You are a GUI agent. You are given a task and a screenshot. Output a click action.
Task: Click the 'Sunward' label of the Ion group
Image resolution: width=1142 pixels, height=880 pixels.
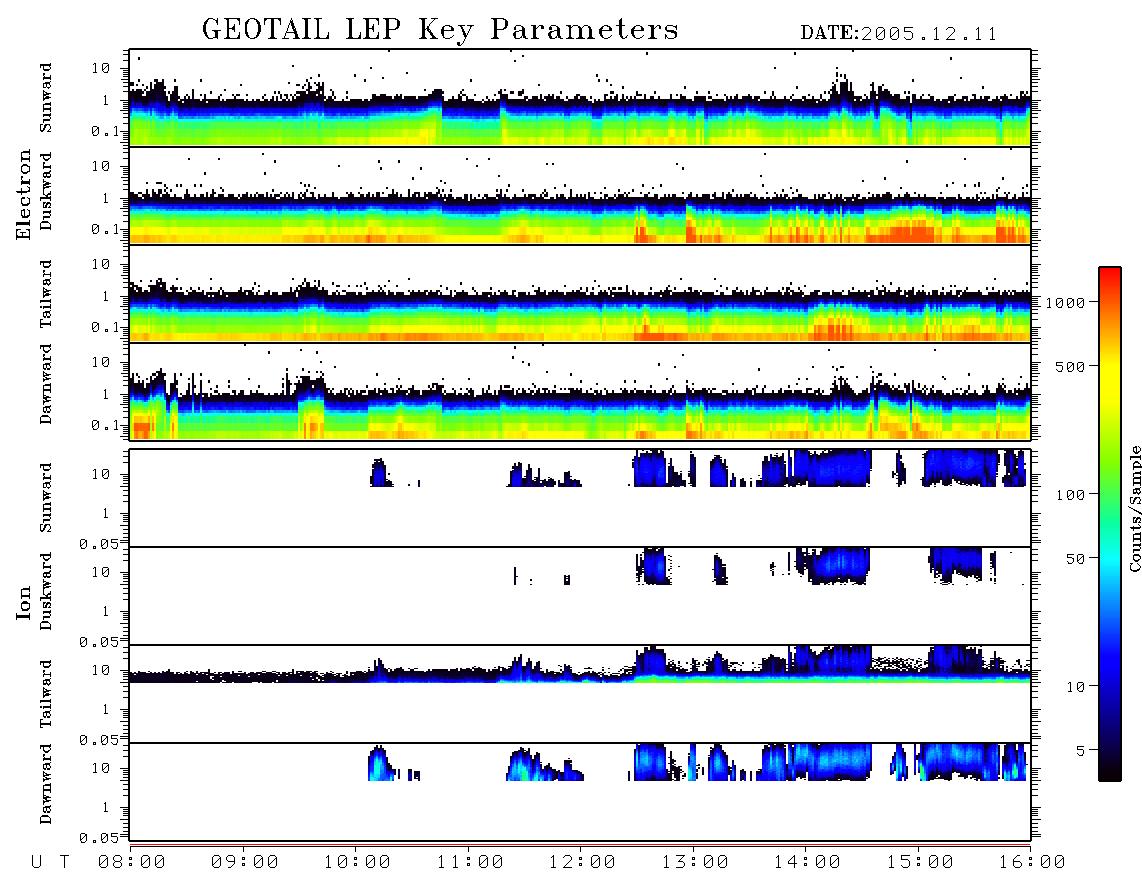(46, 498)
